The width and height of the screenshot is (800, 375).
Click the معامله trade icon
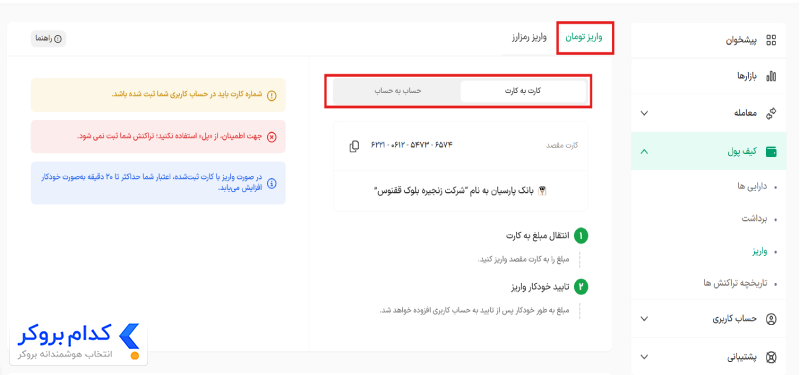(x=771, y=113)
